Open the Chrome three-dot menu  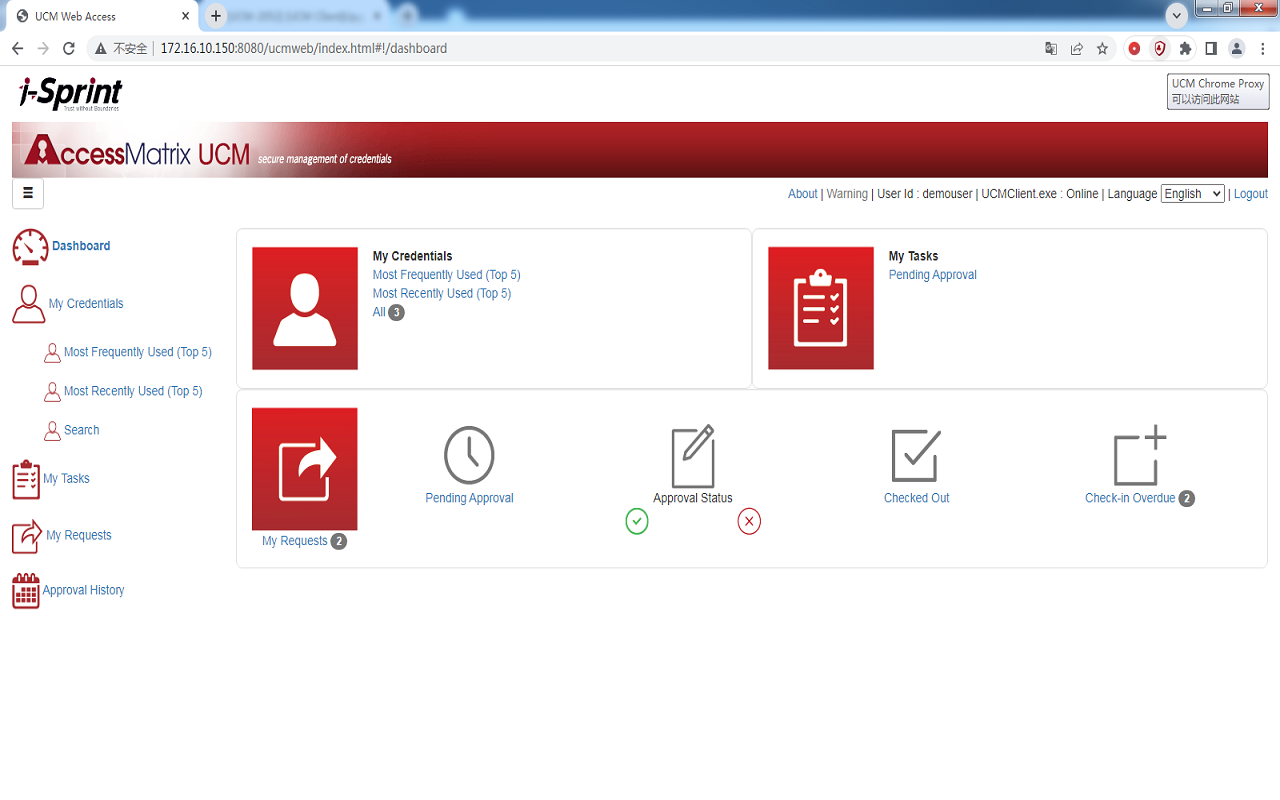1263,48
